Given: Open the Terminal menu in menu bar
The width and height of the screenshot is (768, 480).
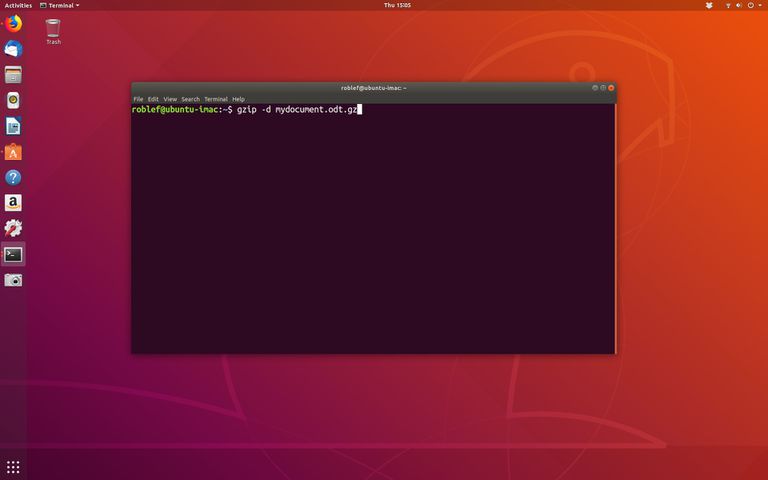Looking at the screenshot, I should pyautogui.click(x=216, y=99).
